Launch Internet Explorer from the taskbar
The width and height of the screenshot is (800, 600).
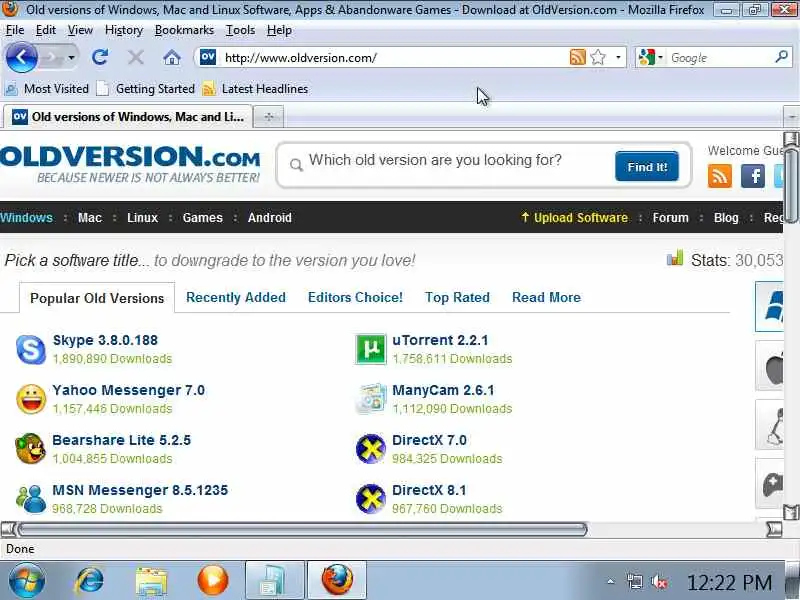click(90, 580)
